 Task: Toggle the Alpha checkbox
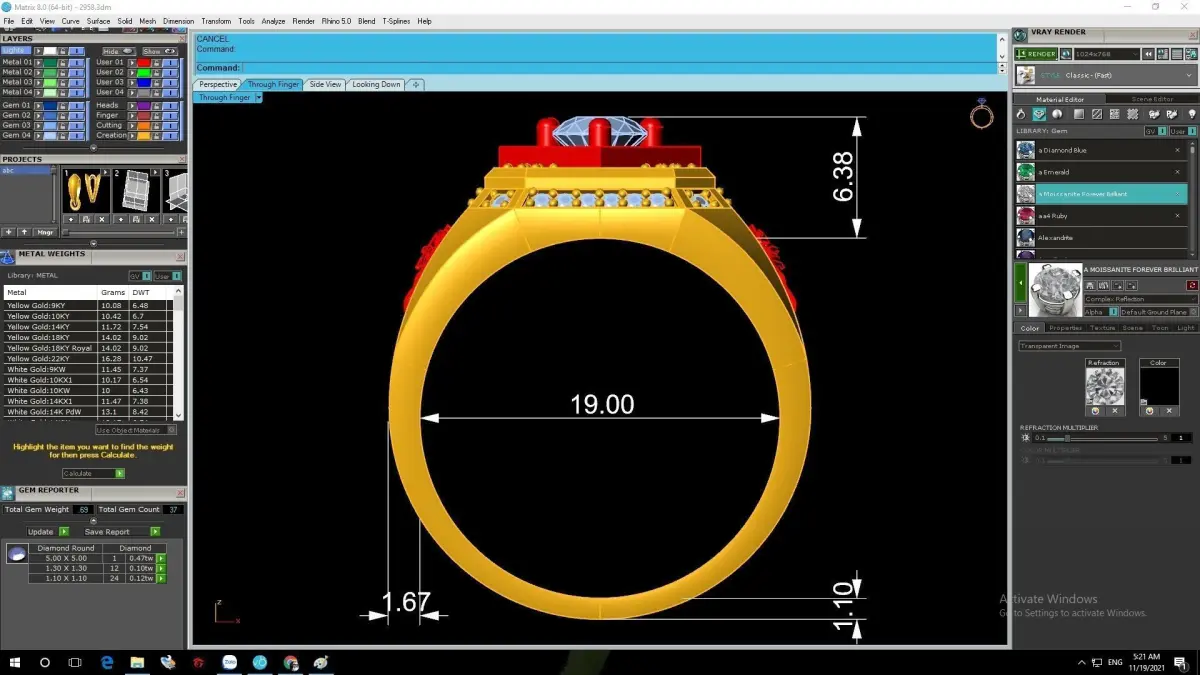[x=1113, y=312]
